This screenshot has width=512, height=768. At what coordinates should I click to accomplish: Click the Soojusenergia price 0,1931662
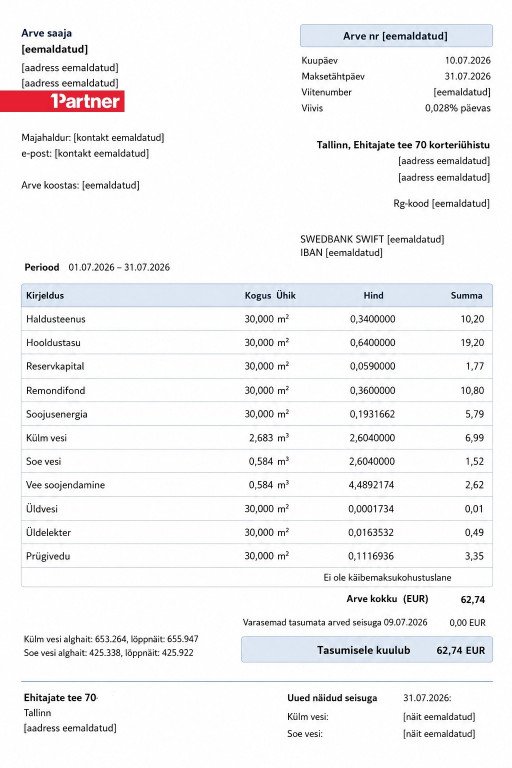coord(372,414)
